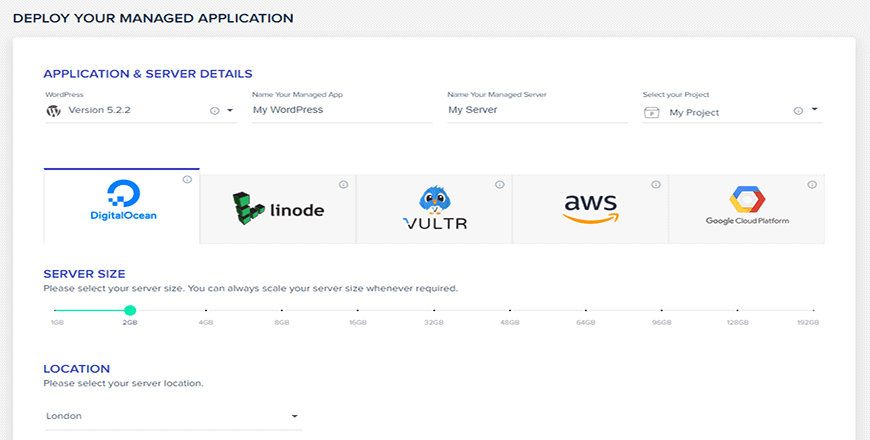
Task: Select the DigitalOcean provider tab
Action: [x=122, y=206]
